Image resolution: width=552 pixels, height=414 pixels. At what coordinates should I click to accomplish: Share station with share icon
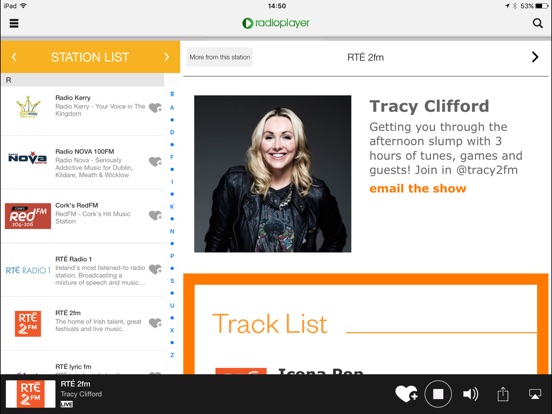(503, 394)
